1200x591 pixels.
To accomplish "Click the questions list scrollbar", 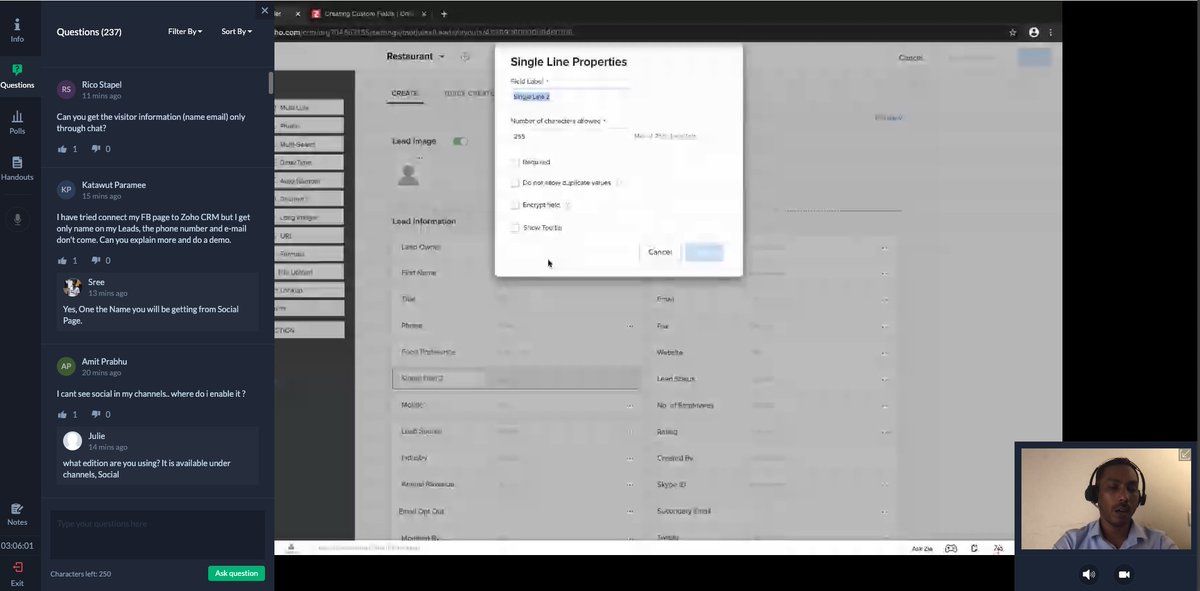I will click(x=270, y=83).
